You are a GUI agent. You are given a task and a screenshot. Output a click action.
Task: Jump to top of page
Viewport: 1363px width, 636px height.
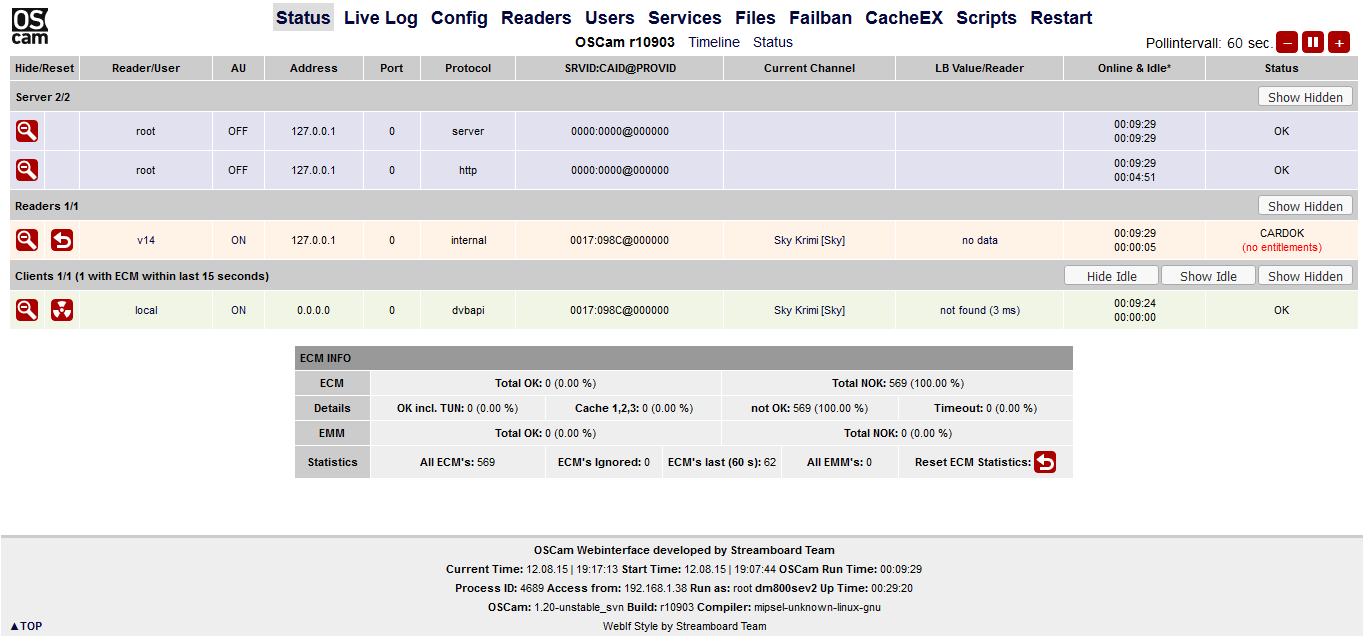click(x=27, y=626)
